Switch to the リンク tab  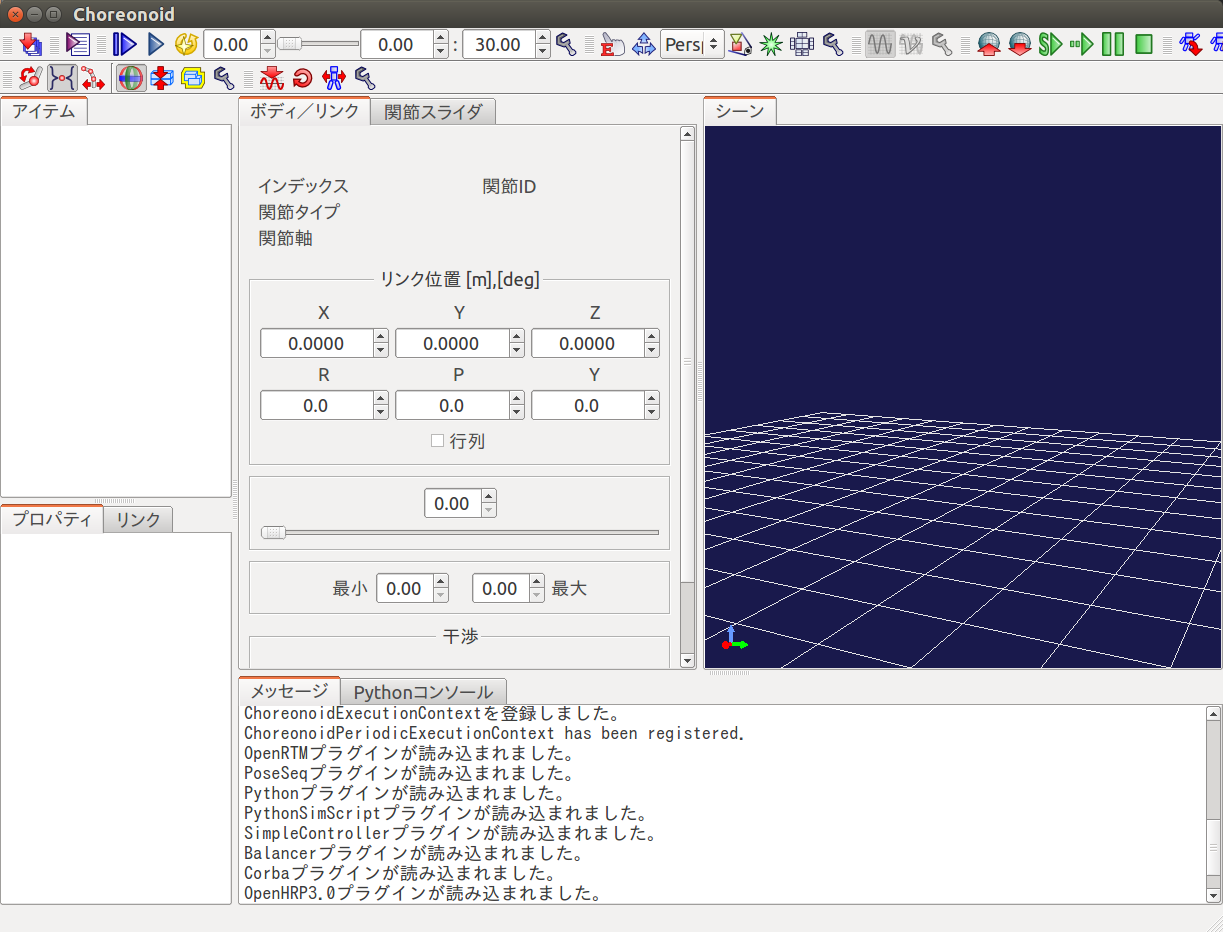pos(138,520)
